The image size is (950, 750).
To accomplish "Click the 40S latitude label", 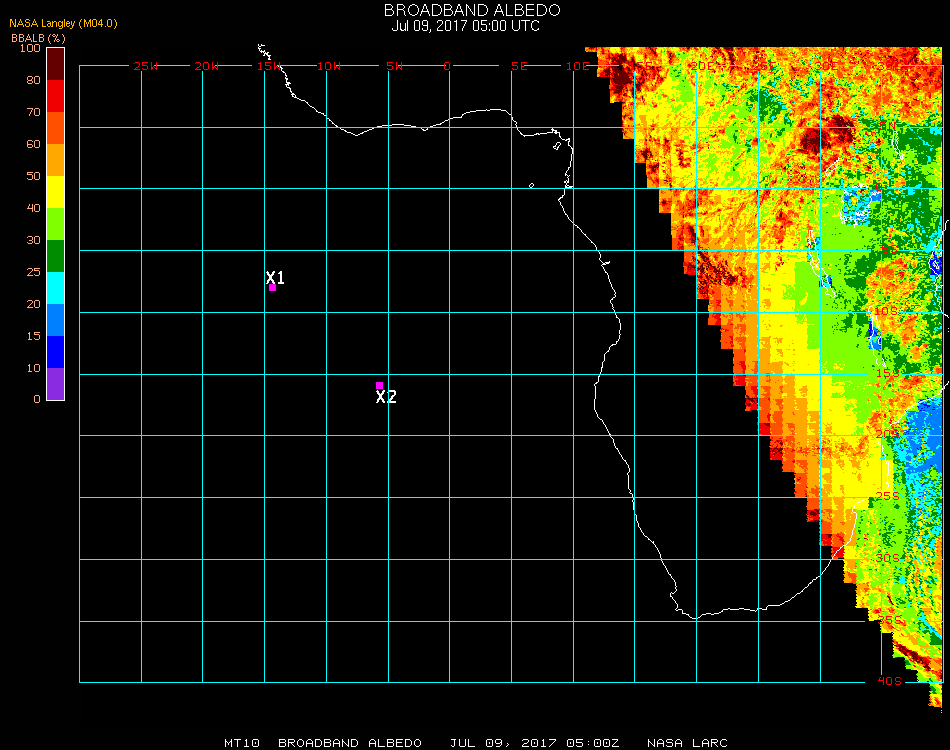I will (890, 681).
